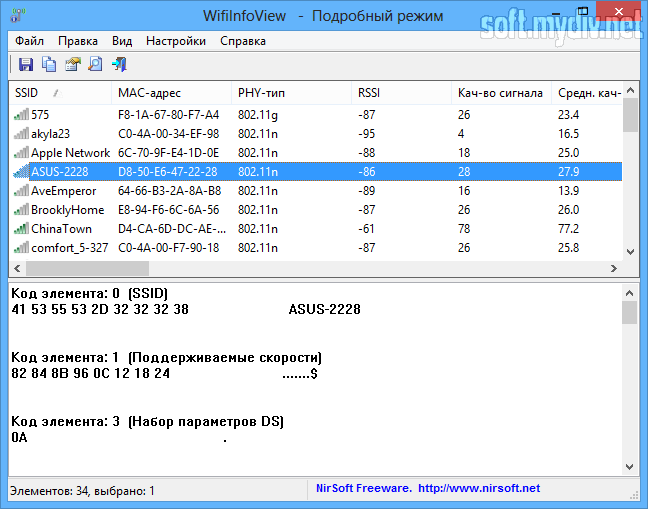Viewport: 648px width, 509px height.
Task: Click status text Элементов: 34, выбрано: 1
Action: (x=82, y=491)
